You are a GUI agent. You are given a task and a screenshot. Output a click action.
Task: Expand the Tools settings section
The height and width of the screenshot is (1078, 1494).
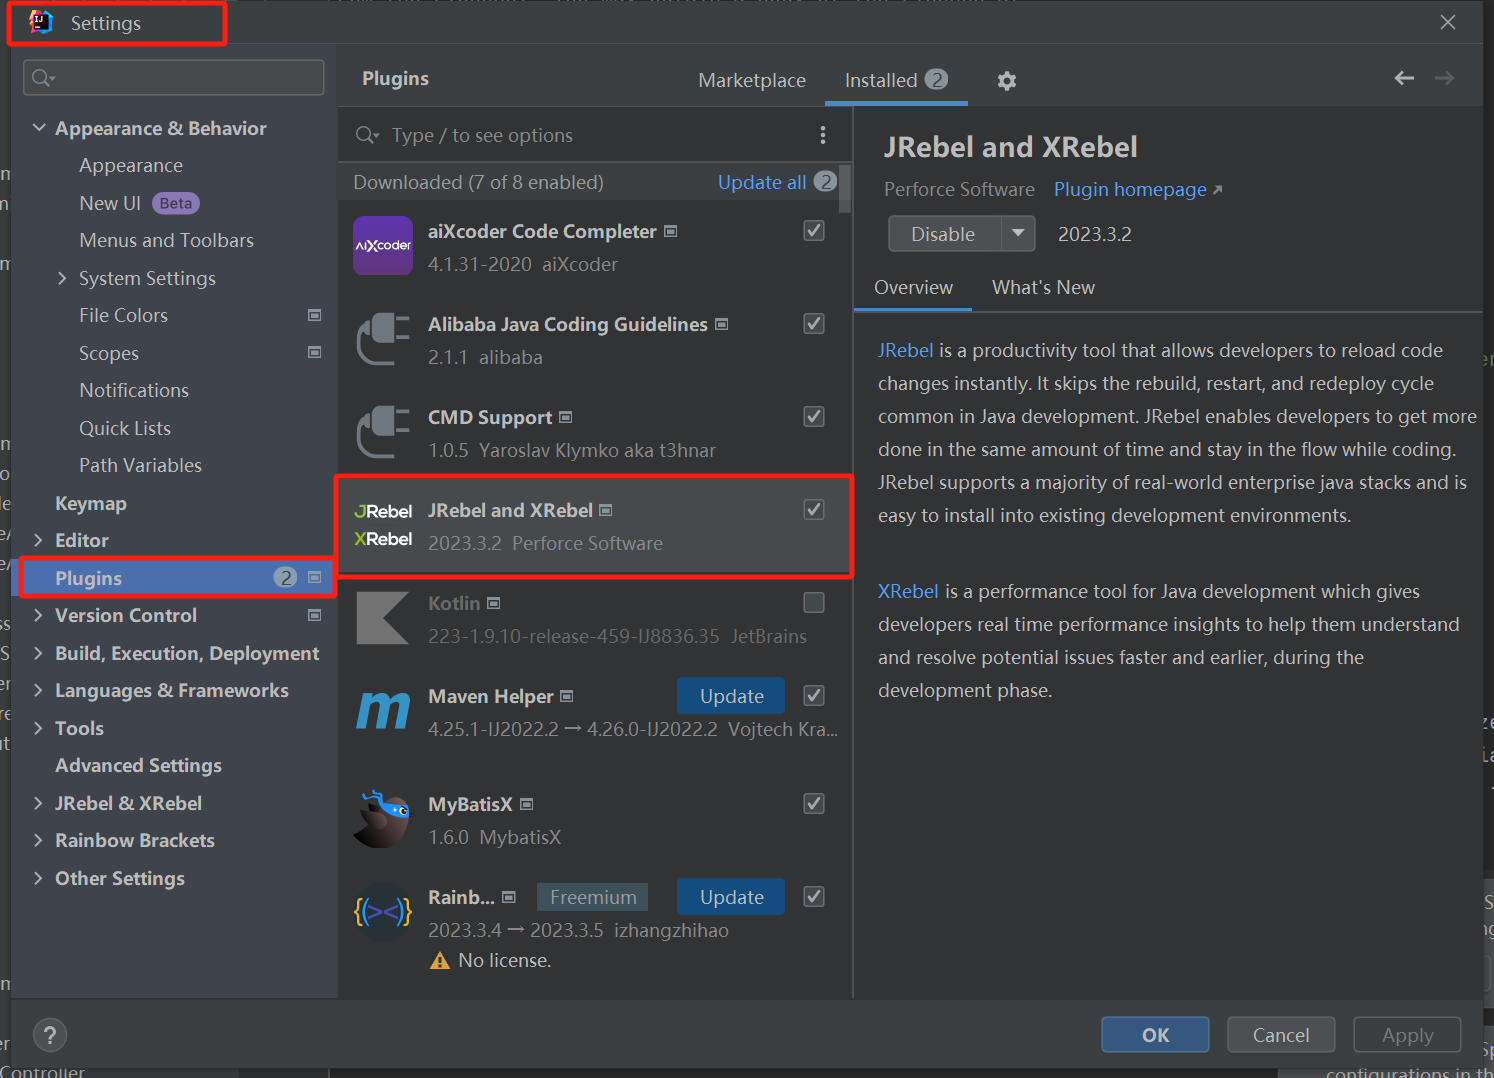coord(39,728)
